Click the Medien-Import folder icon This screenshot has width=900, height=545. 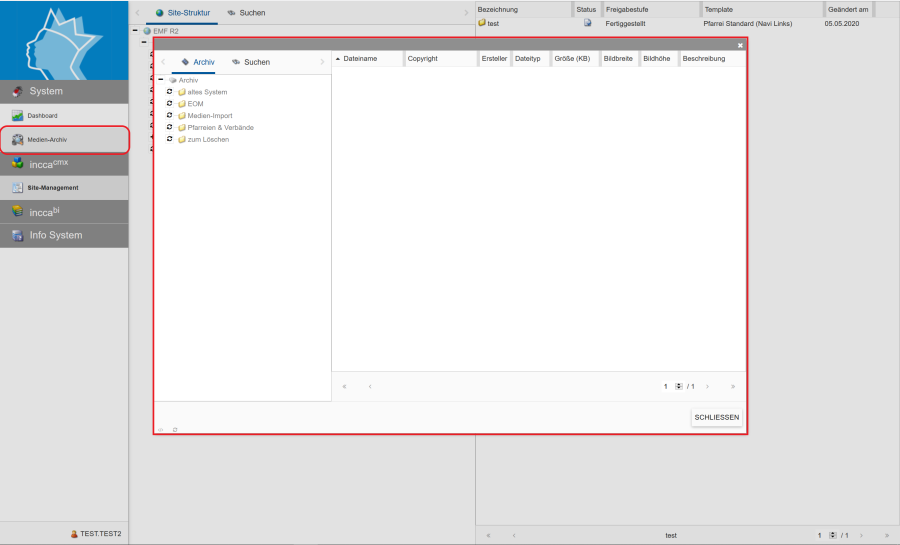click(x=182, y=116)
